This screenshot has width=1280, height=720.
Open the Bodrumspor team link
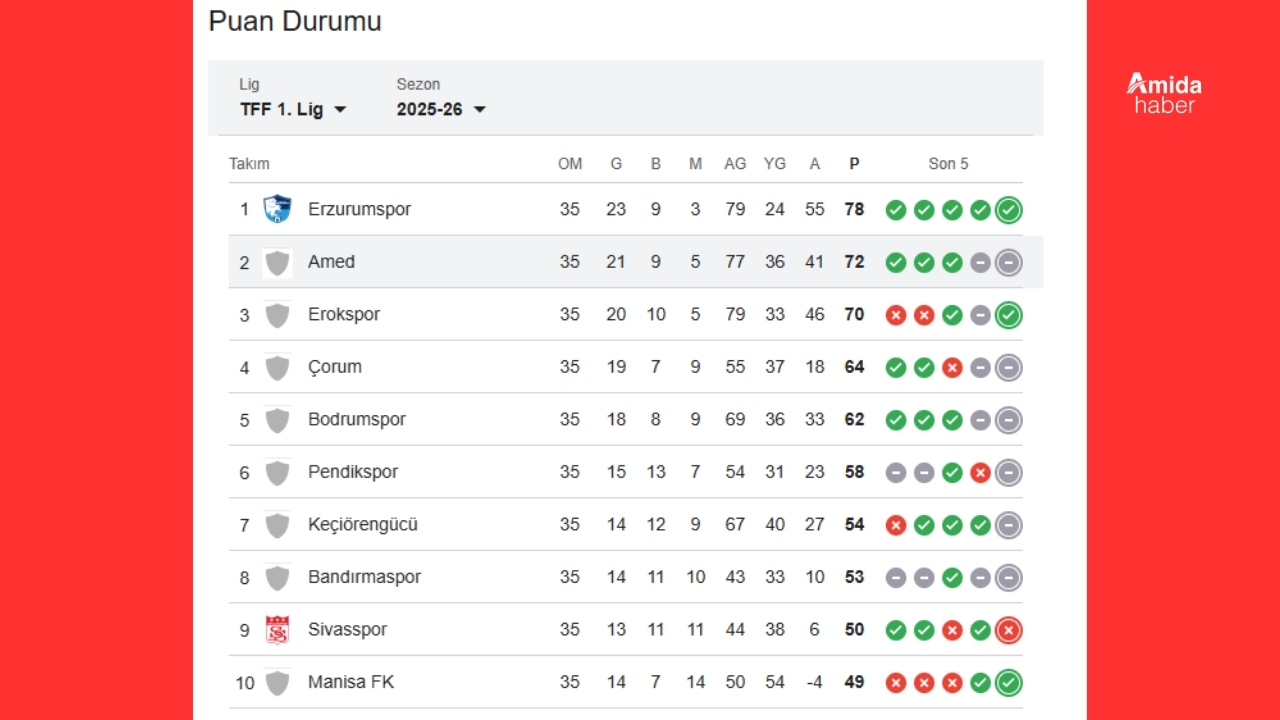(x=357, y=419)
